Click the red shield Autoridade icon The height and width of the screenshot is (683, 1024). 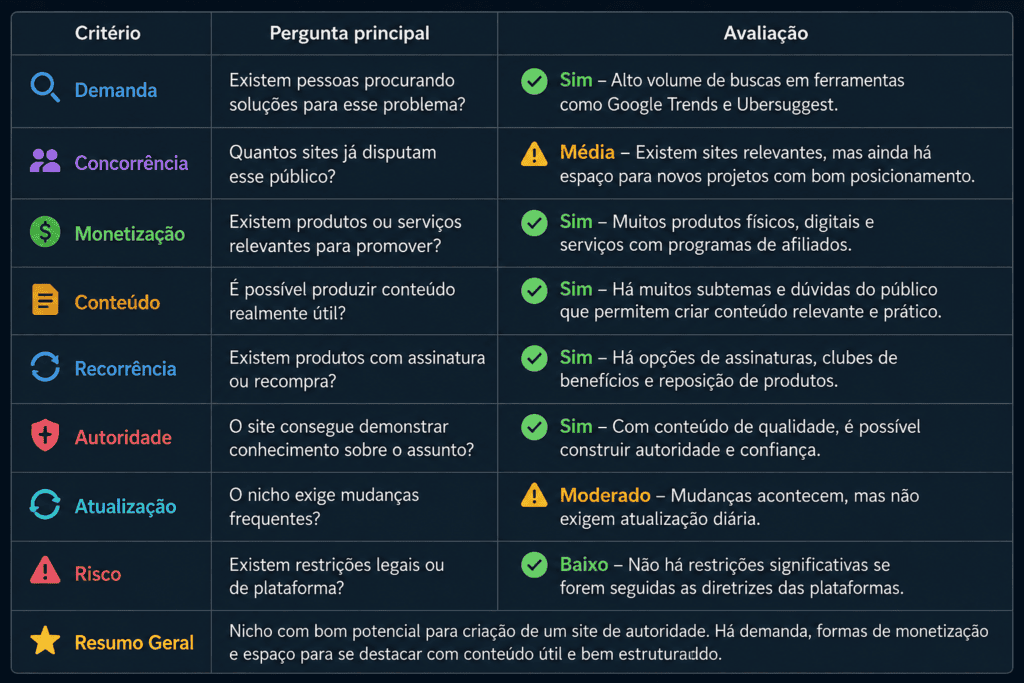point(45,435)
